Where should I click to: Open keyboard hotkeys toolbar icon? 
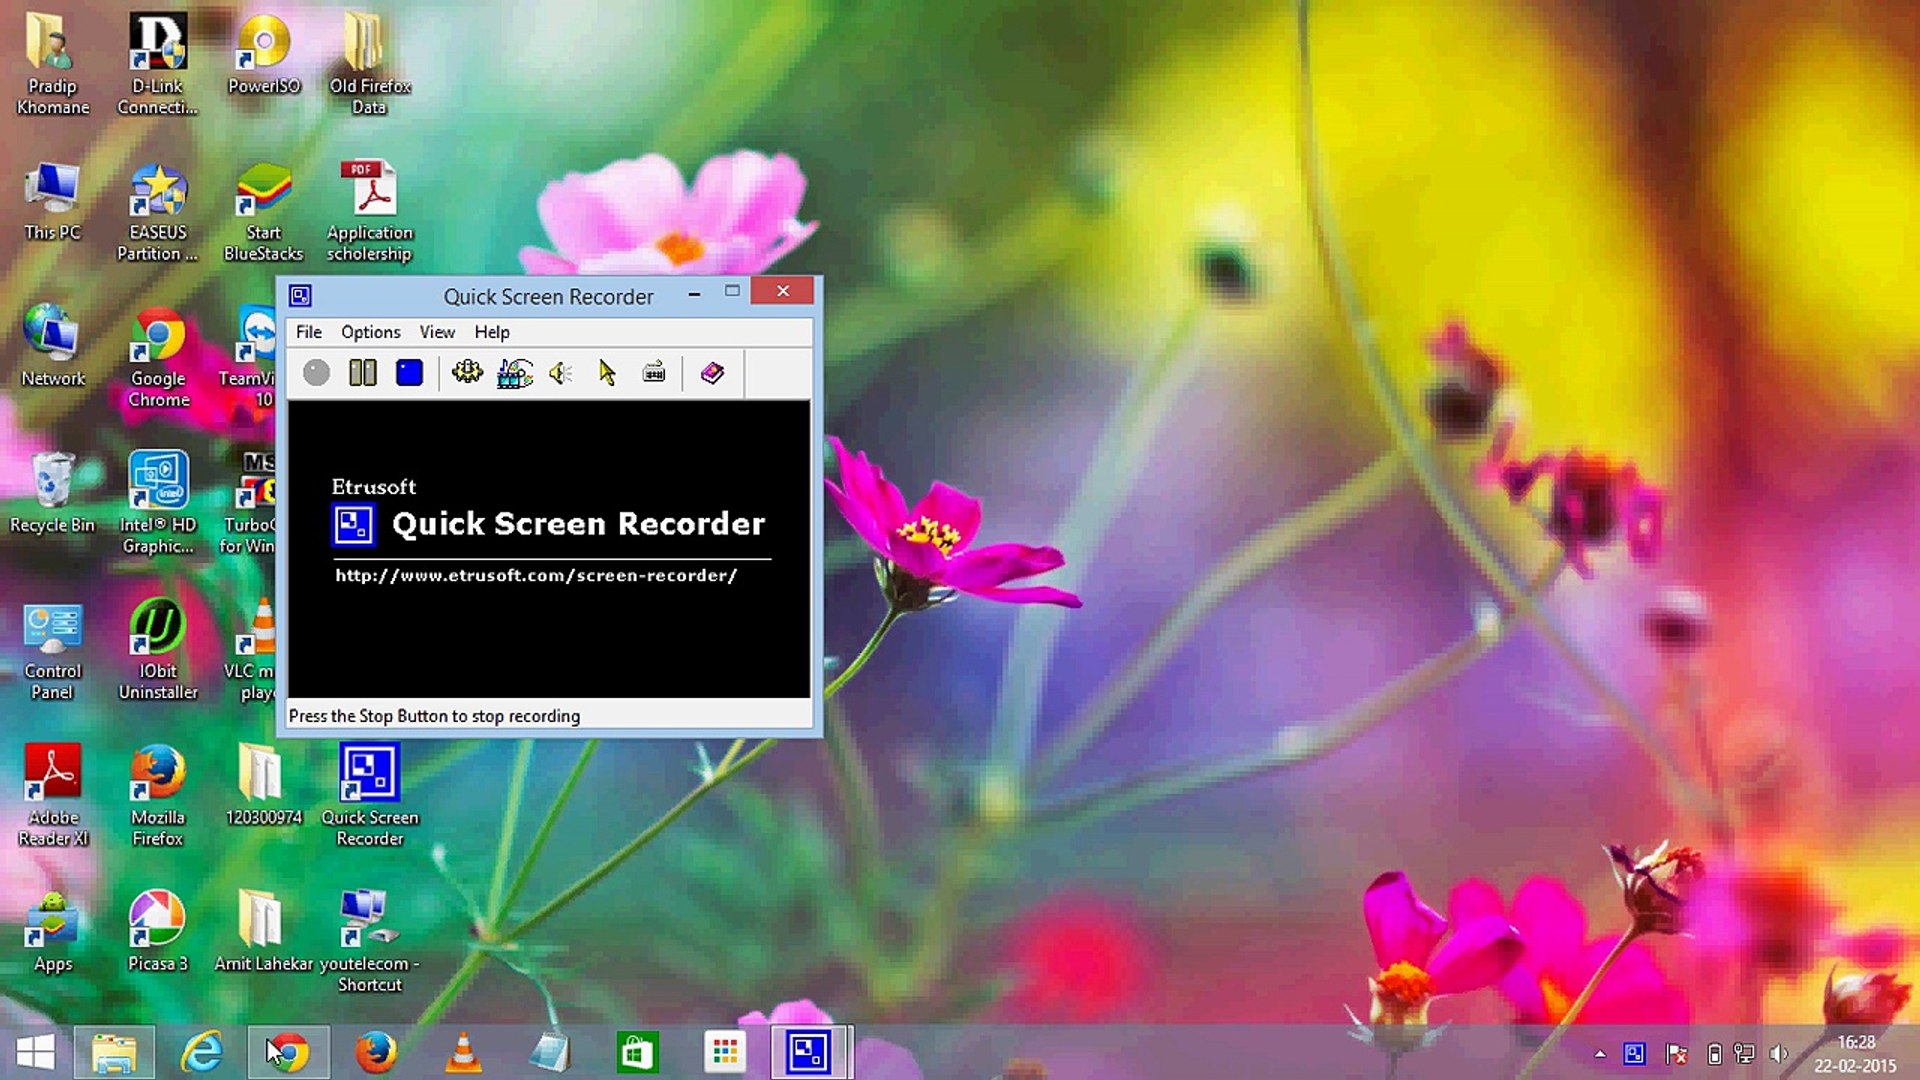tap(654, 373)
